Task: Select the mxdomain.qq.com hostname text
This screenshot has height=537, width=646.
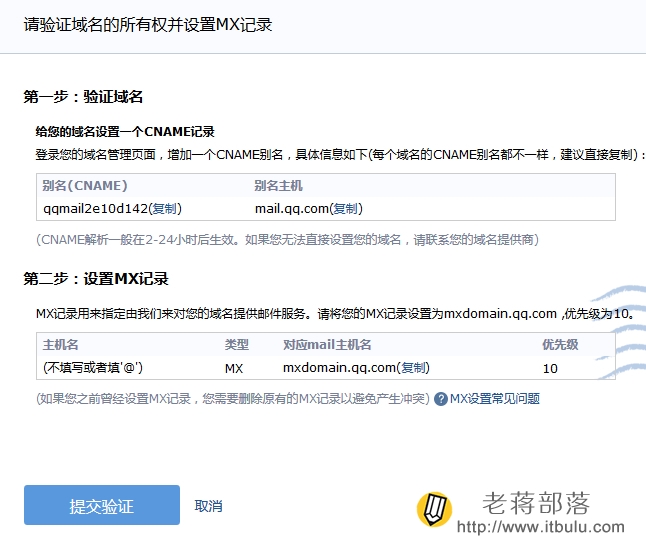Action: pos(339,367)
